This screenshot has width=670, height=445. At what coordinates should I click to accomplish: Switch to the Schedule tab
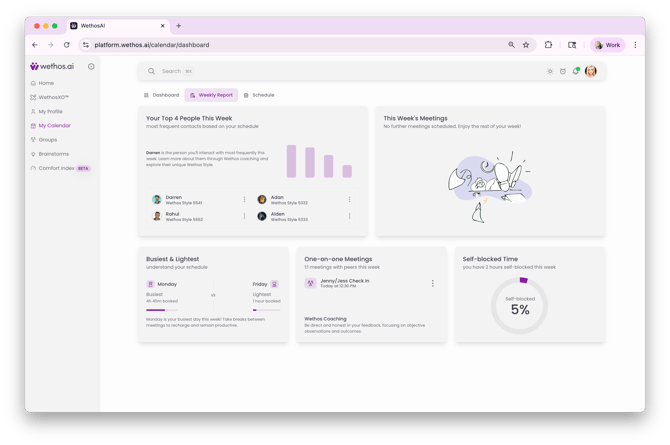(x=259, y=95)
